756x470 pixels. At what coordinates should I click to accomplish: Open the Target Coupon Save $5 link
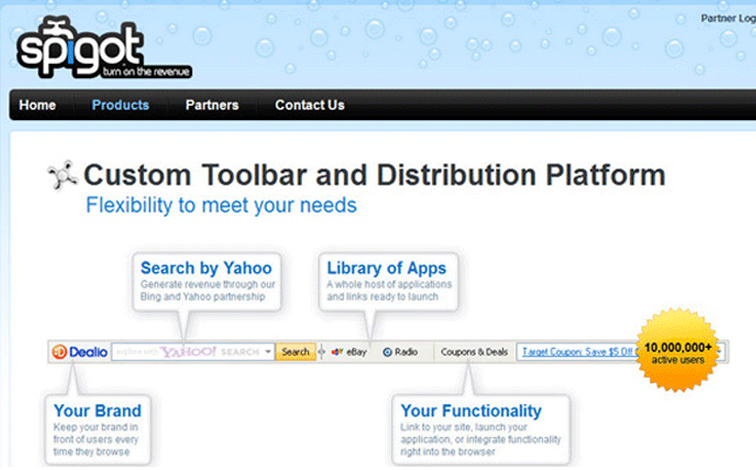click(x=579, y=352)
